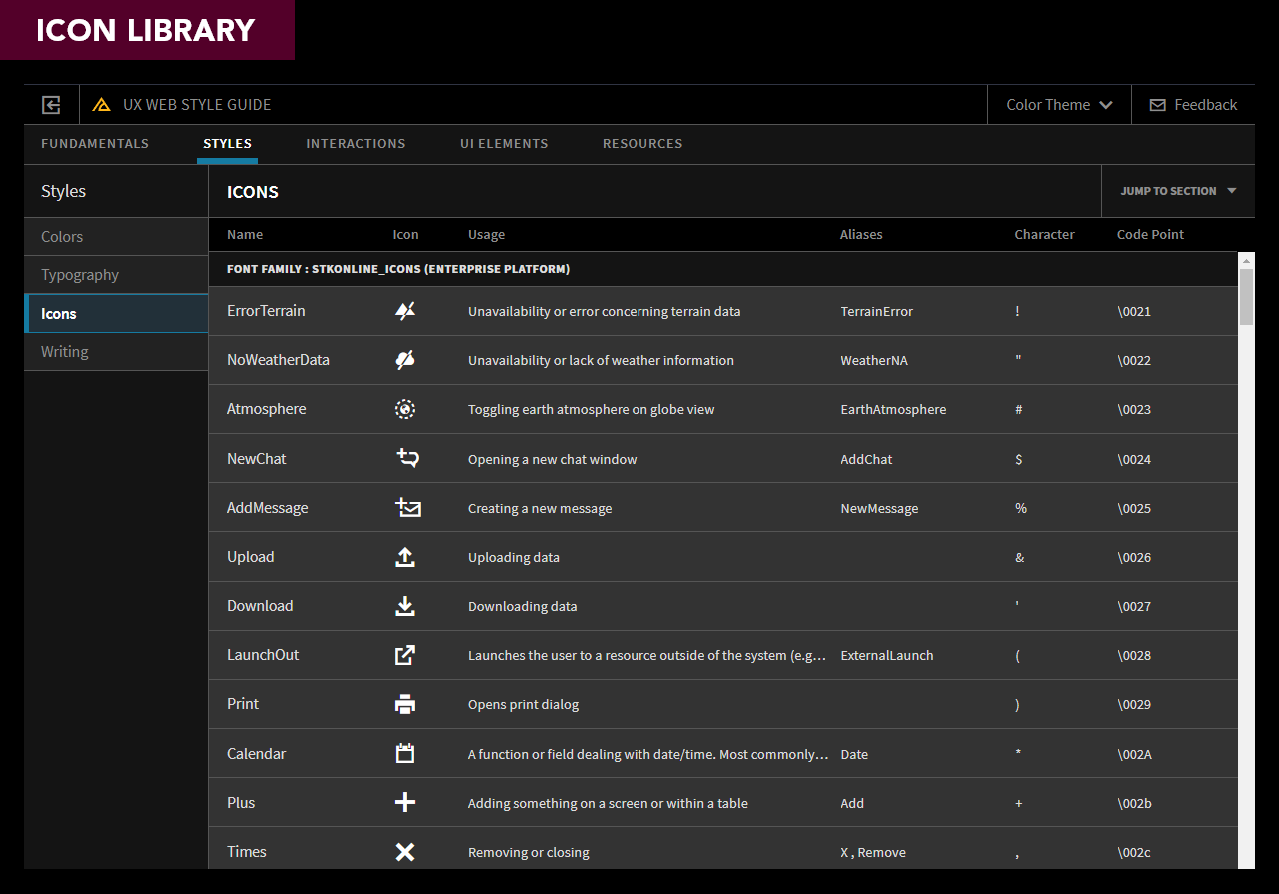Select the Styles tab

(x=227, y=144)
